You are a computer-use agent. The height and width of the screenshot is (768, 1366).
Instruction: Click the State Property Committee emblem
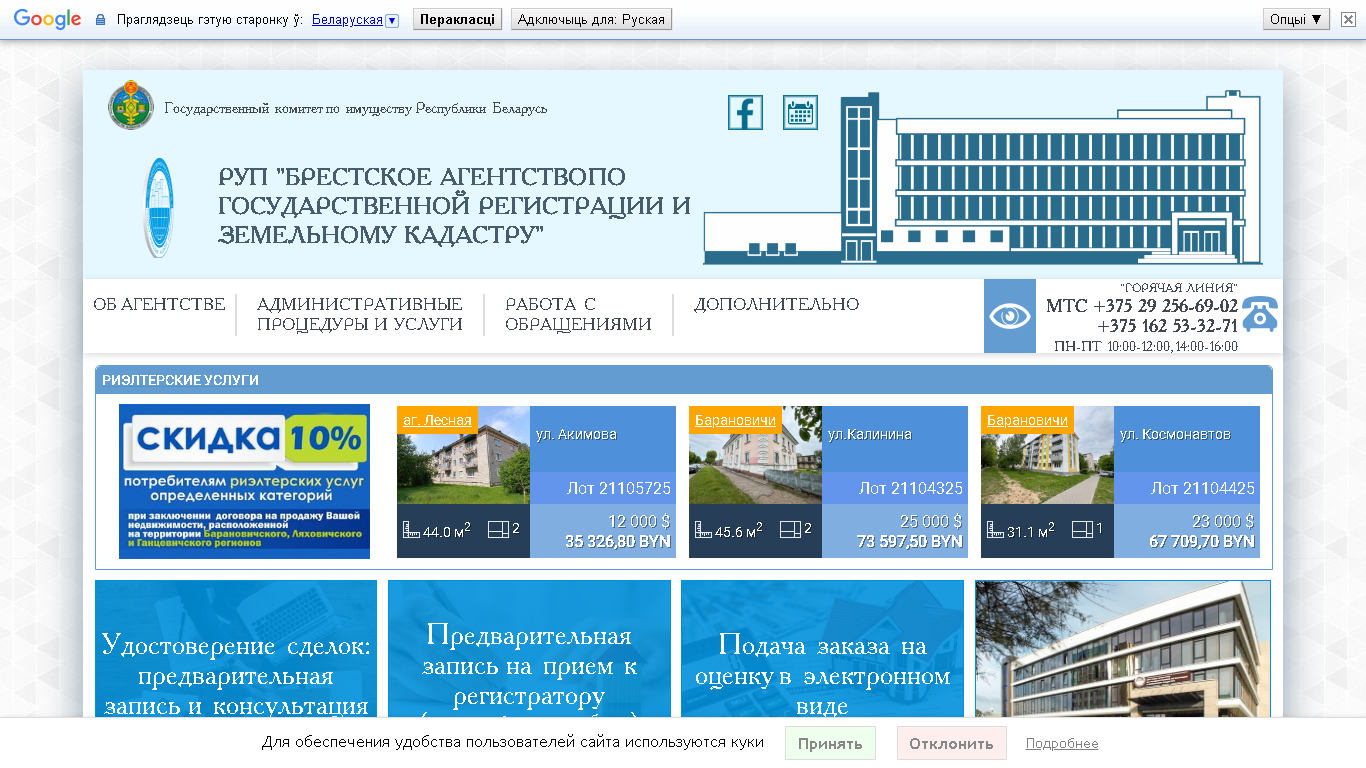[x=131, y=106]
